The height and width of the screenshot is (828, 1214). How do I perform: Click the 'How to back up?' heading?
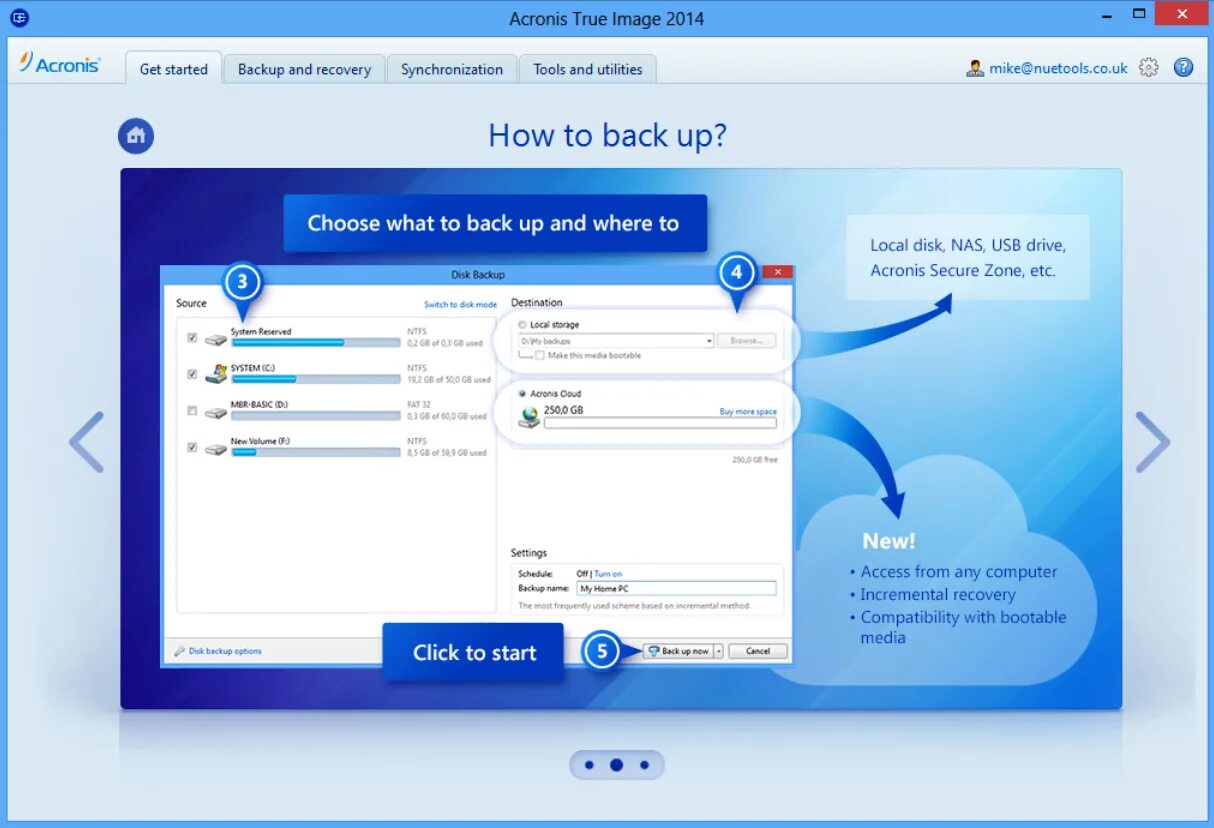click(x=607, y=135)
